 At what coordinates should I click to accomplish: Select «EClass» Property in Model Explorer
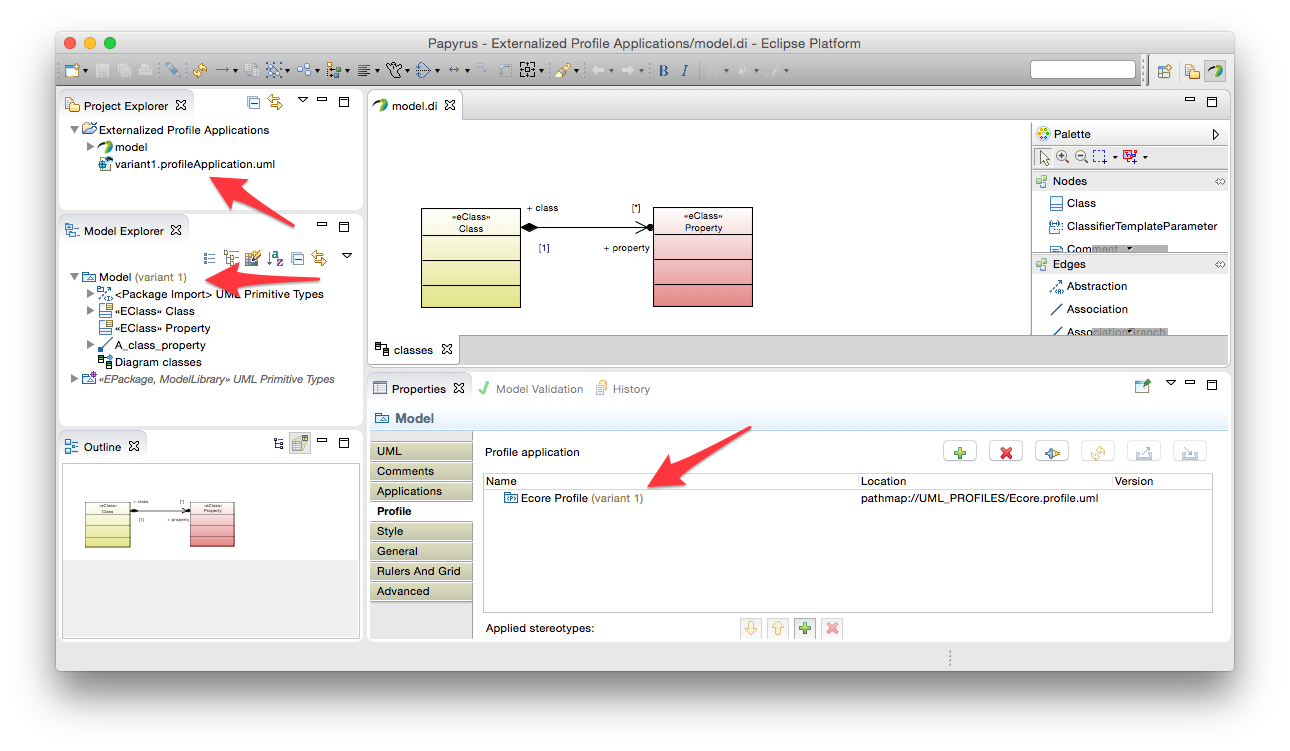[162, 328]
